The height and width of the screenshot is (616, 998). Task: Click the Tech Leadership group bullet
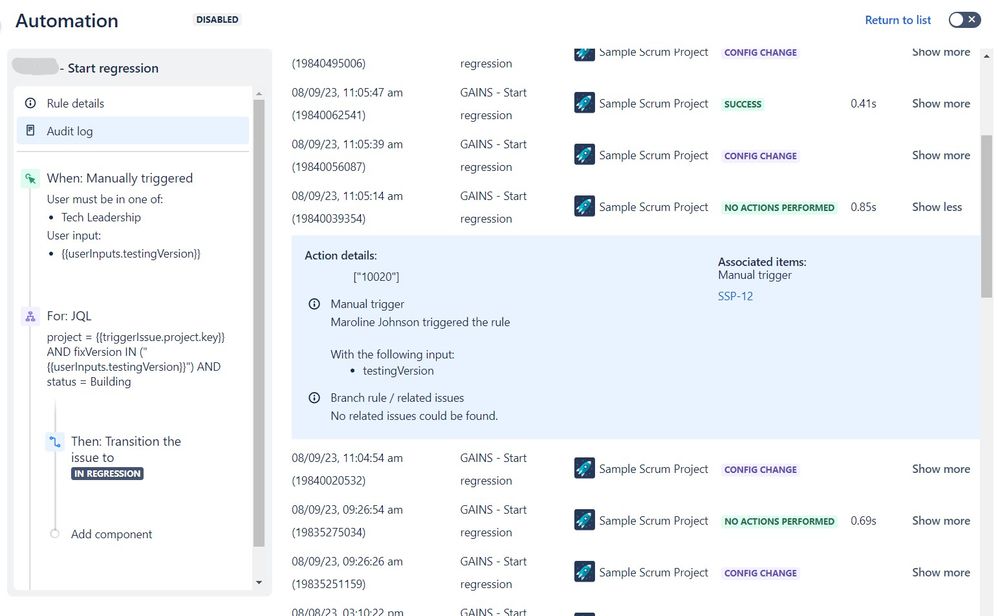[101, 217]
